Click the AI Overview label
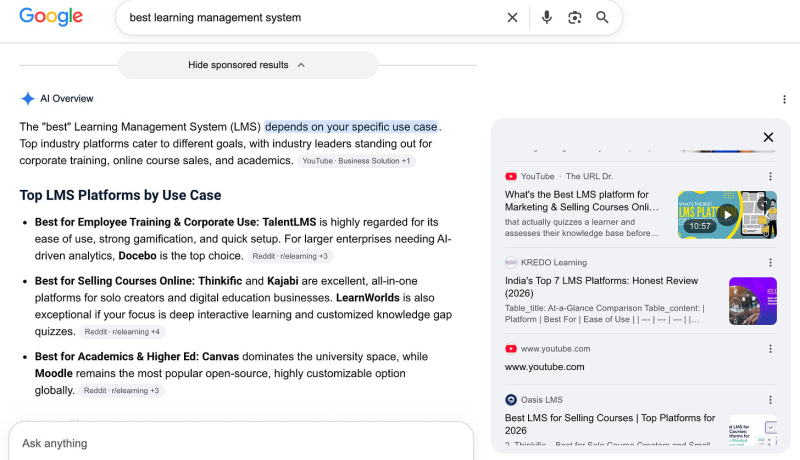 [67, 99]
